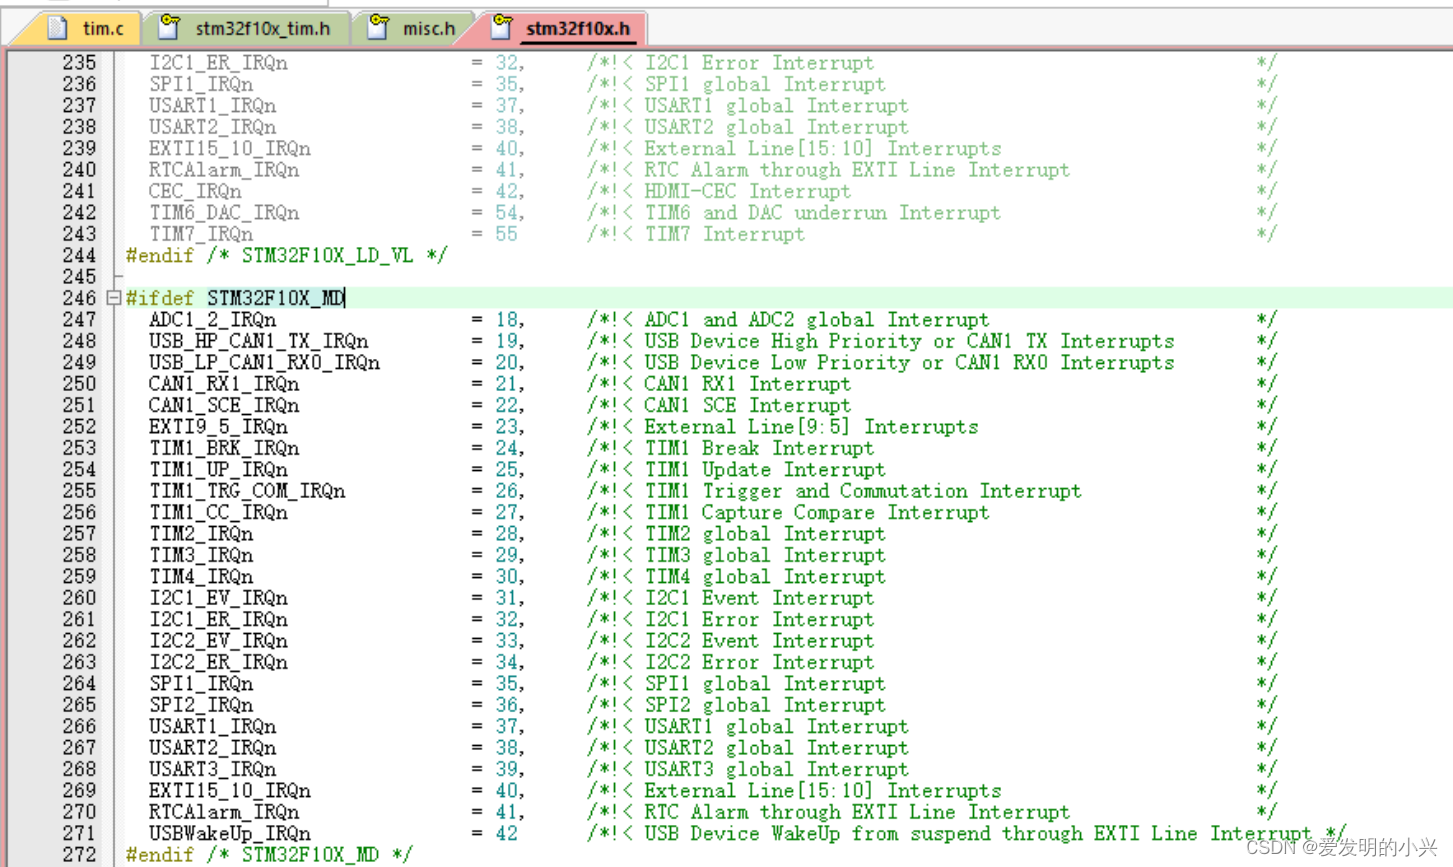Click TIM3_IRQn identifier
The width and height of the screenshot is (1453, 867).
pyautogui.click(x=201, y=555)
